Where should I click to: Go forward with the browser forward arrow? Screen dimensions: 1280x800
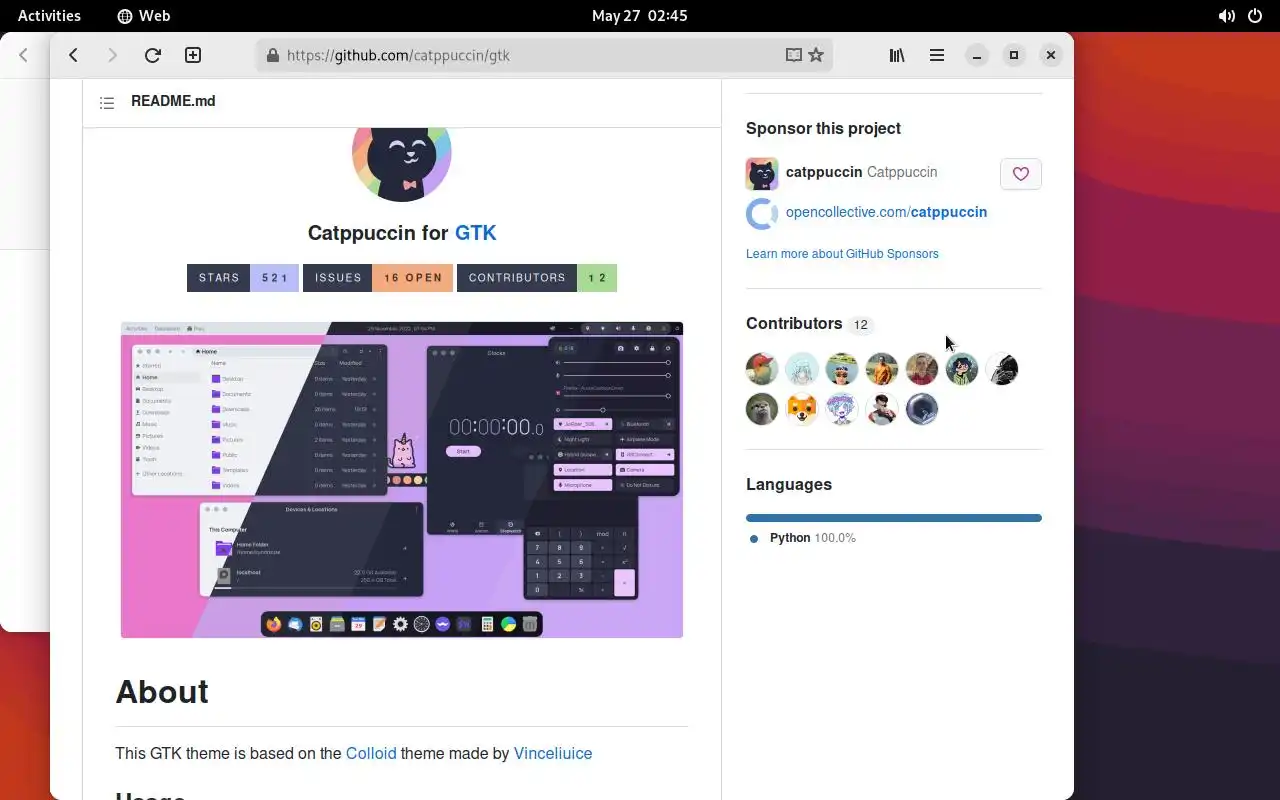pyautogui.click(x=113, y=56)
